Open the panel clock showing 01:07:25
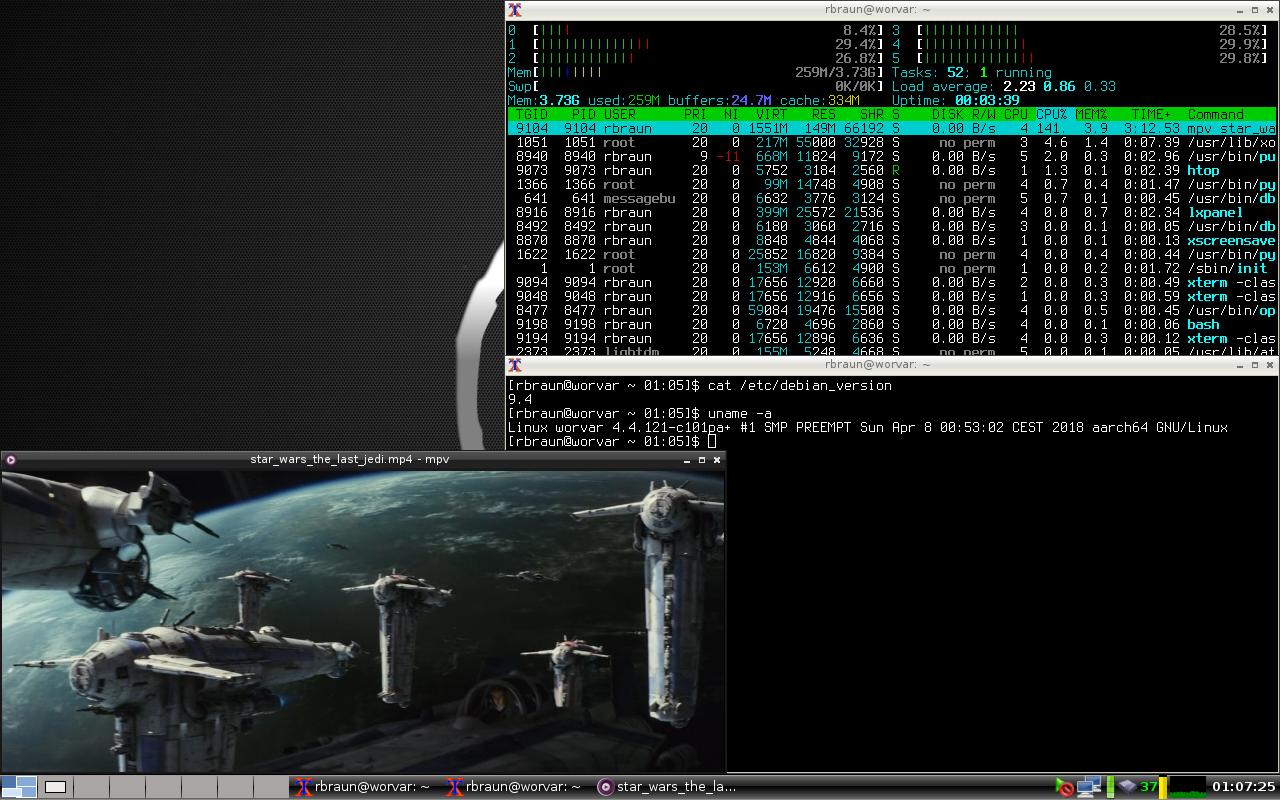 [1244, 787]
